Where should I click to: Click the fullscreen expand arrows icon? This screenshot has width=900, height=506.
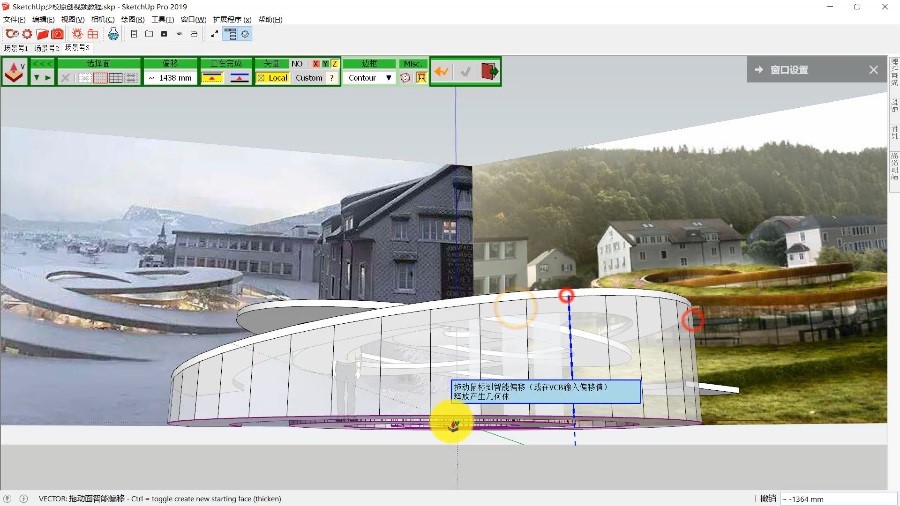[214, 34]
